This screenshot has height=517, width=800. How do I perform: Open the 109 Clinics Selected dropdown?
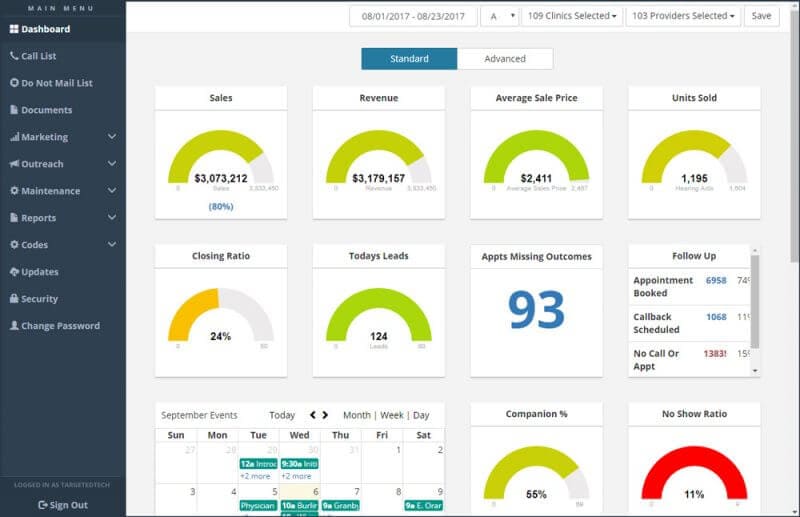click(572, 16)
